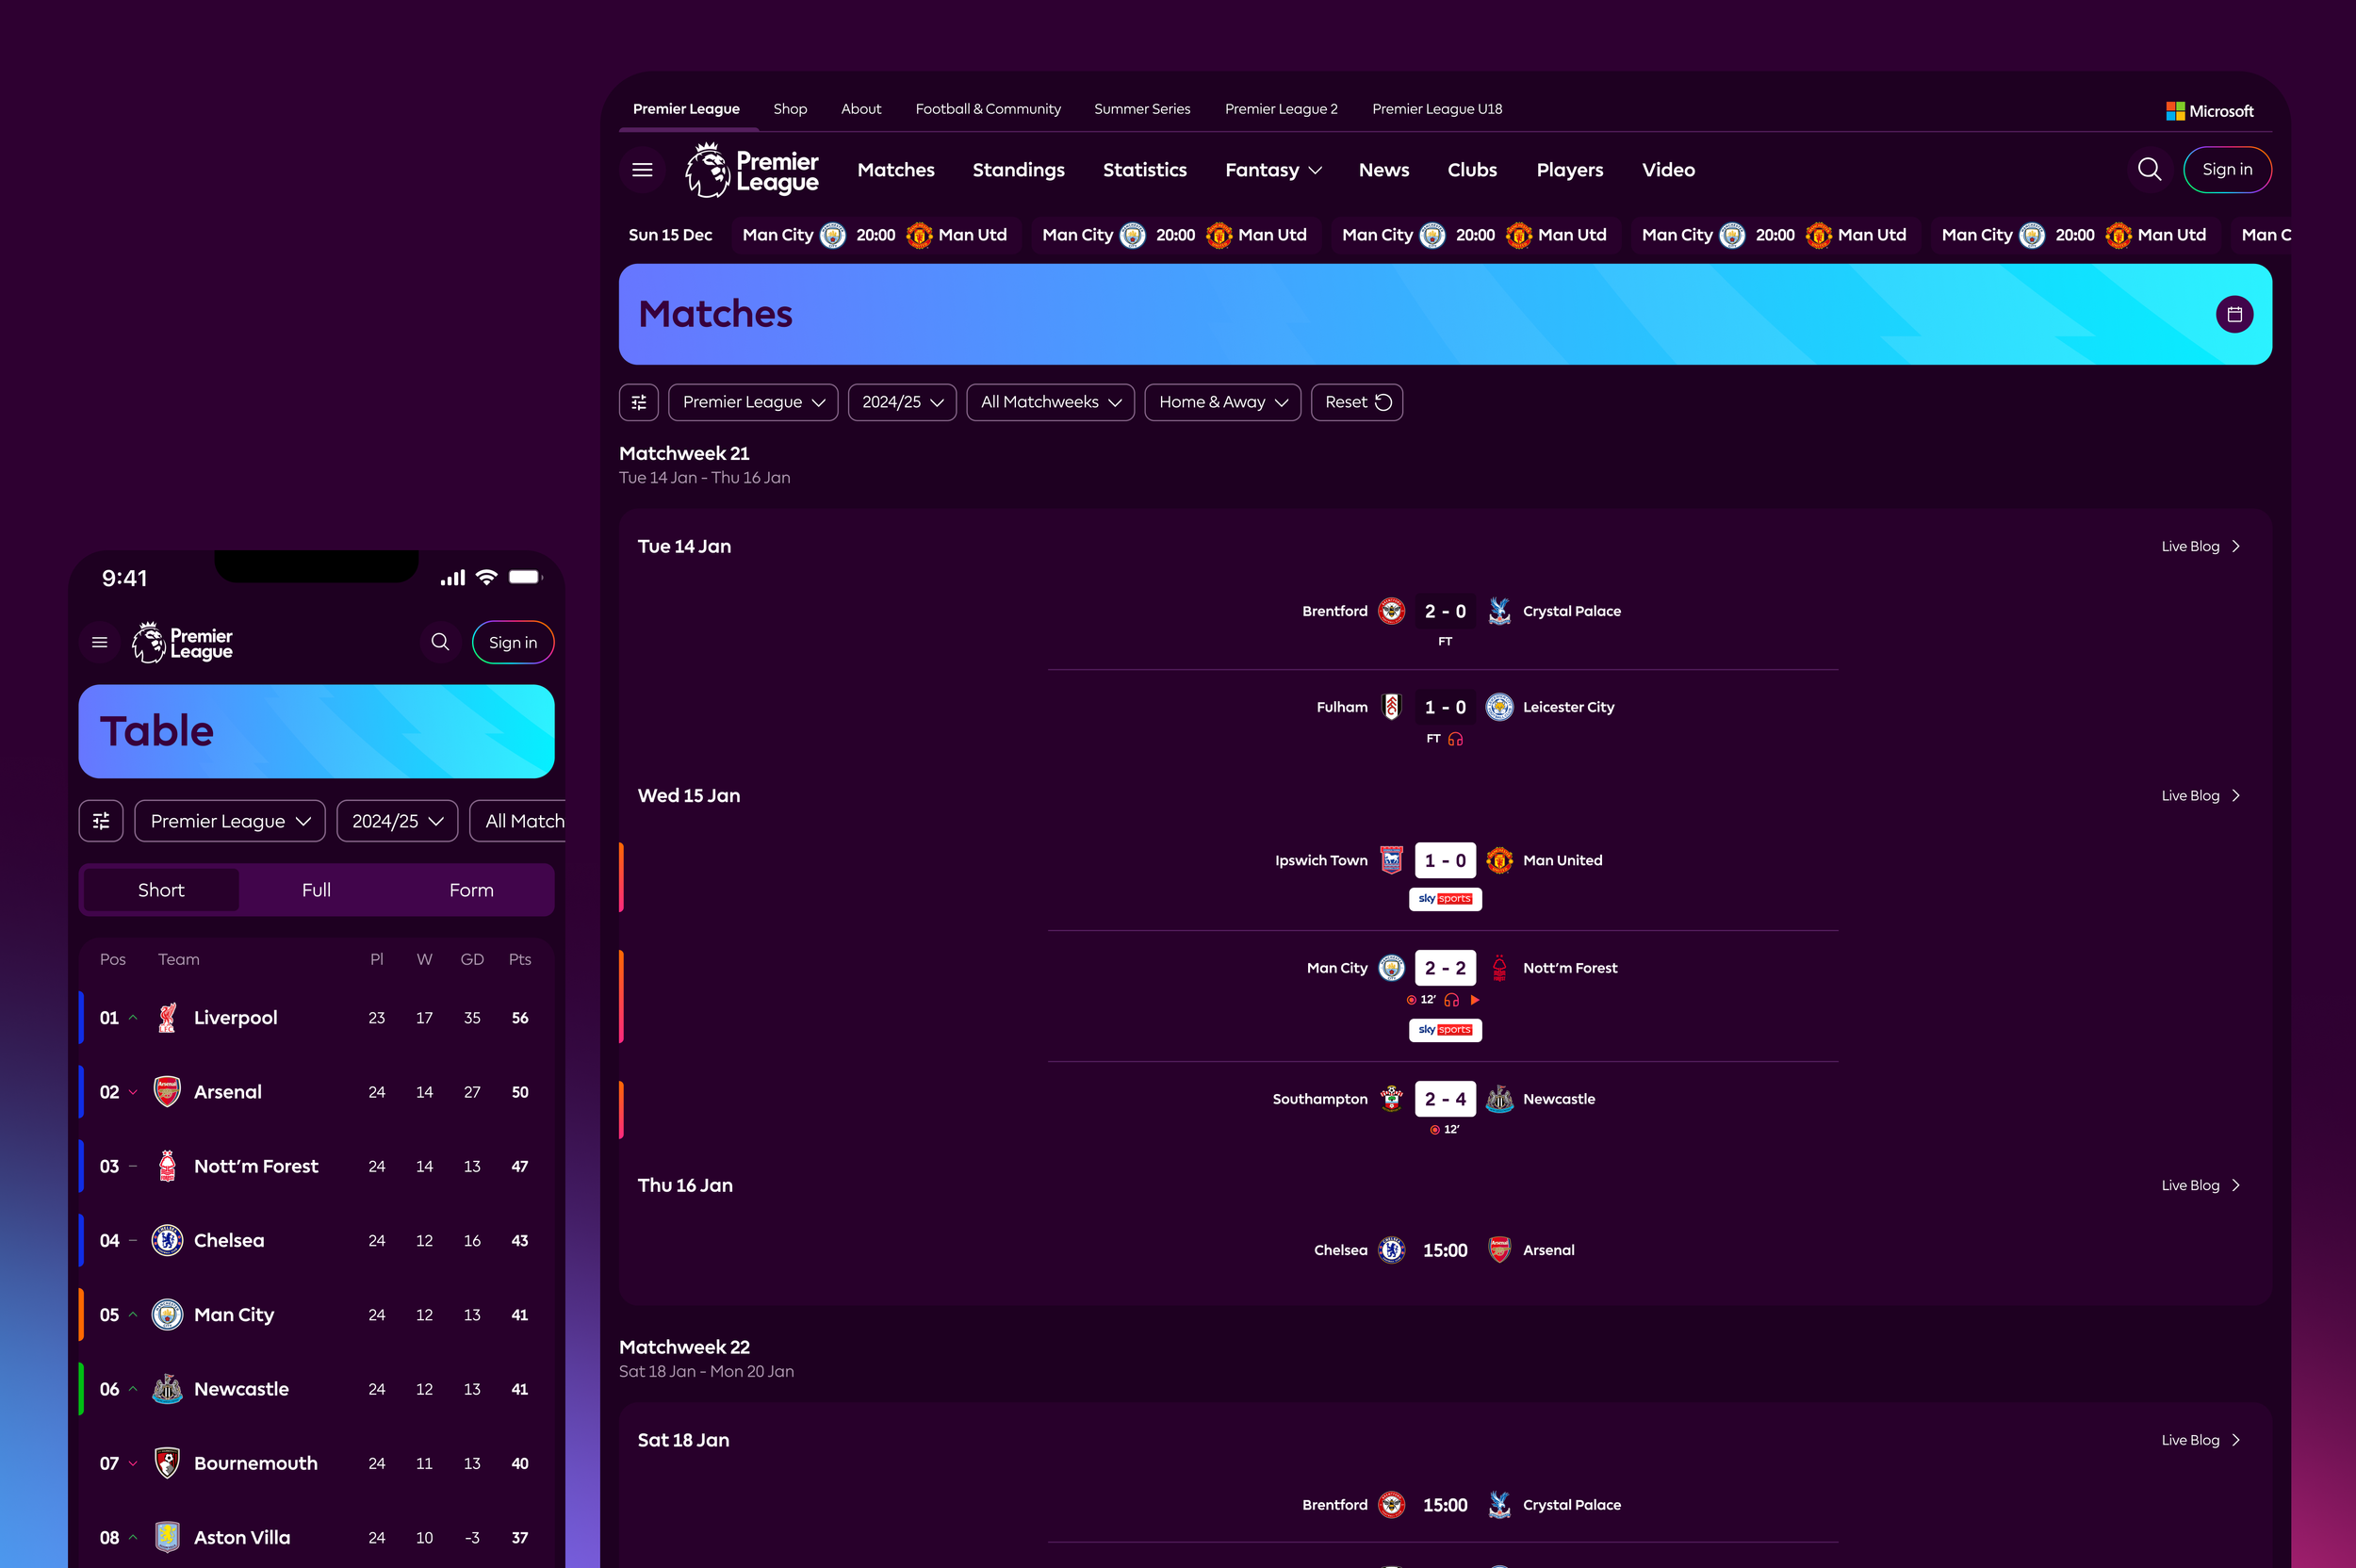Open the mobile 2024/25 season dropdown
The width and height of the screenshot is (2356, 1568).
point(397,821)
